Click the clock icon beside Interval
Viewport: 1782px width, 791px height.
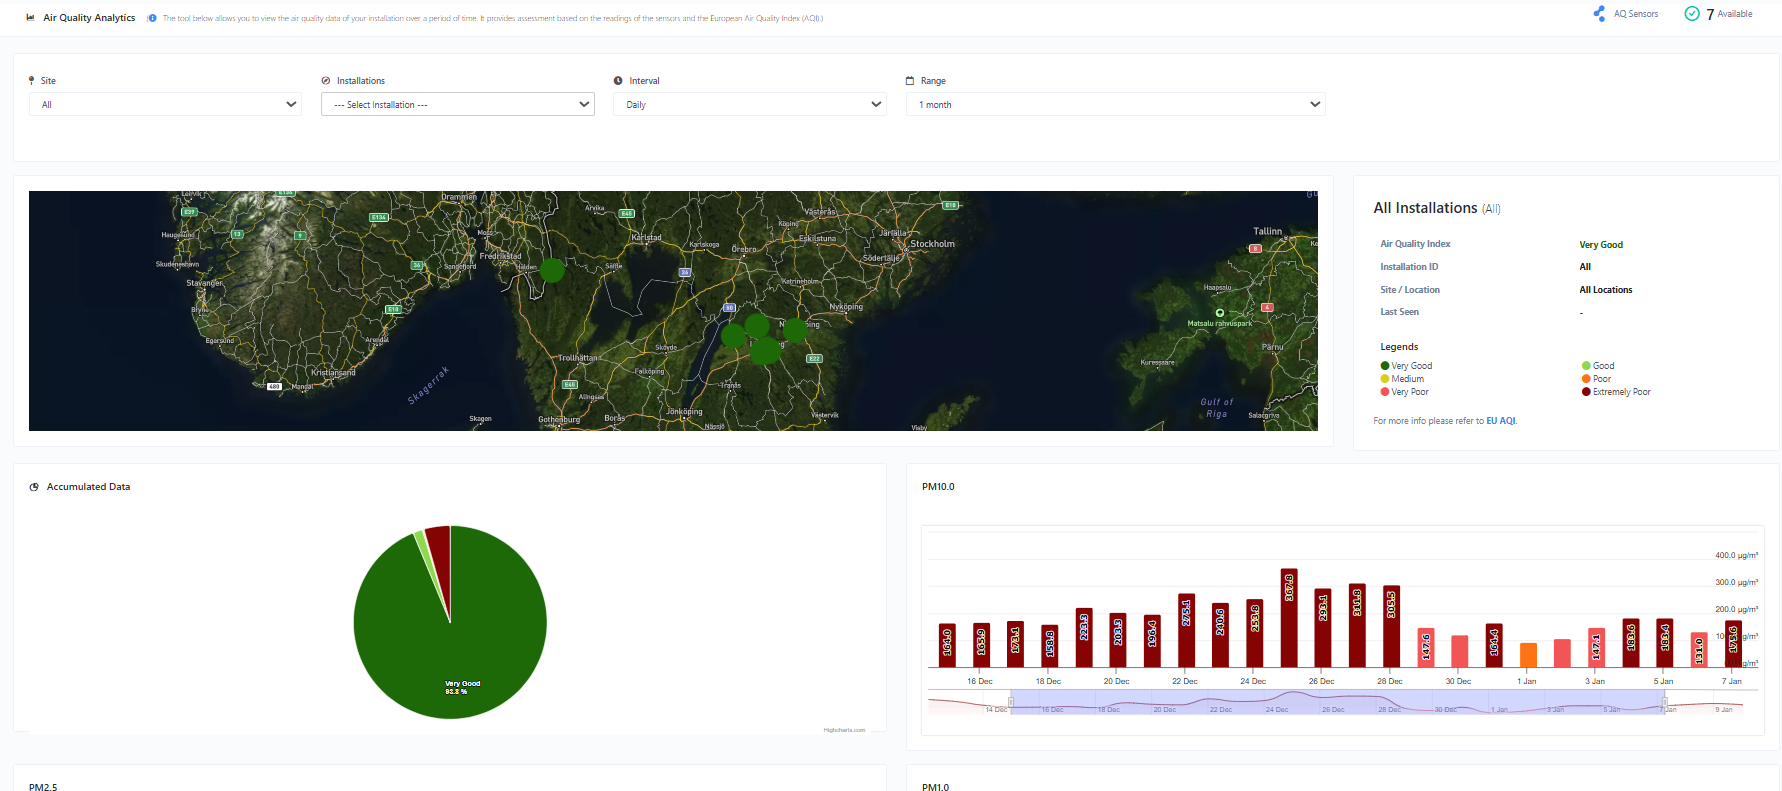pos(618,80)
